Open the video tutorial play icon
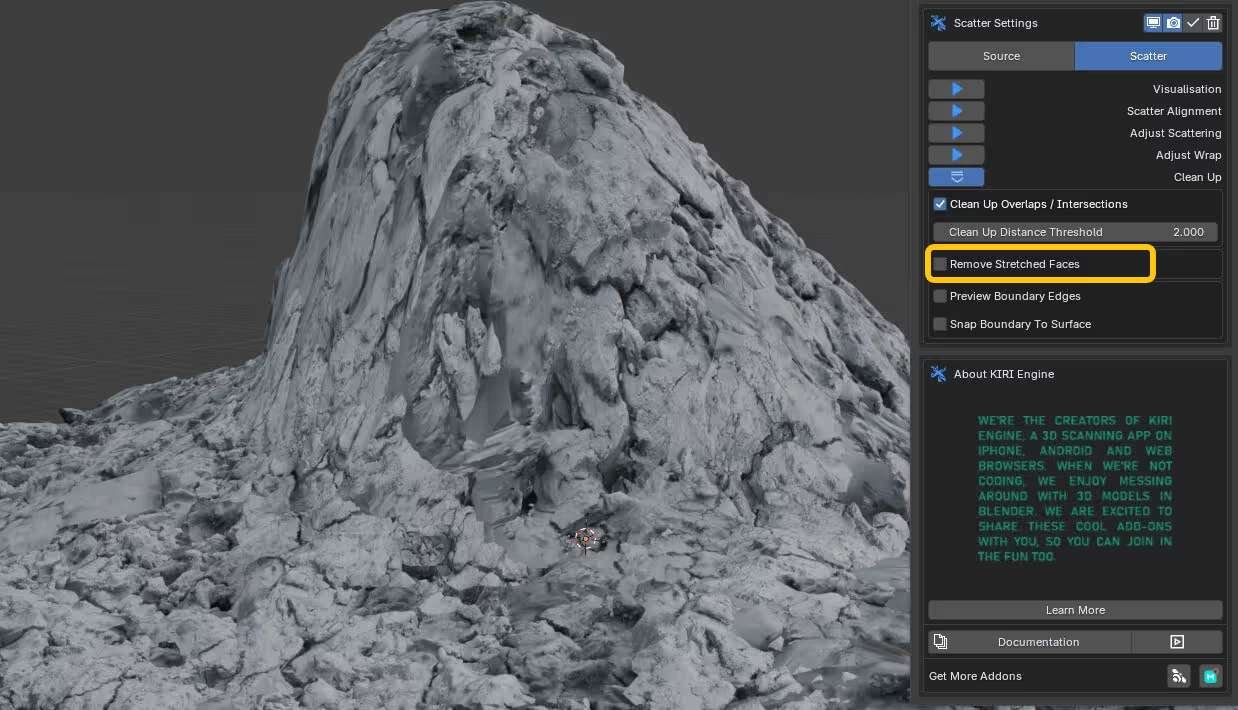The image size is (1238, 710). [x=1177, y=642]
